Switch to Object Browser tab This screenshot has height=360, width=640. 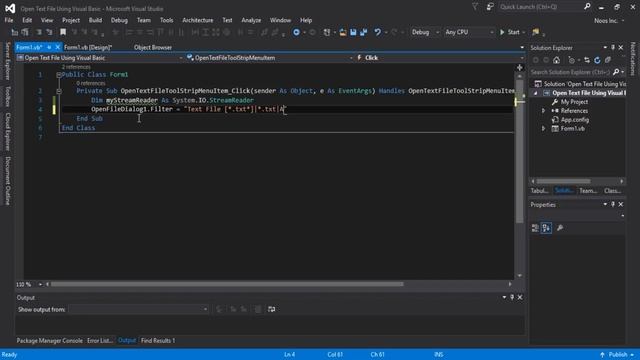pyautogui.click(x=153, y=47)
